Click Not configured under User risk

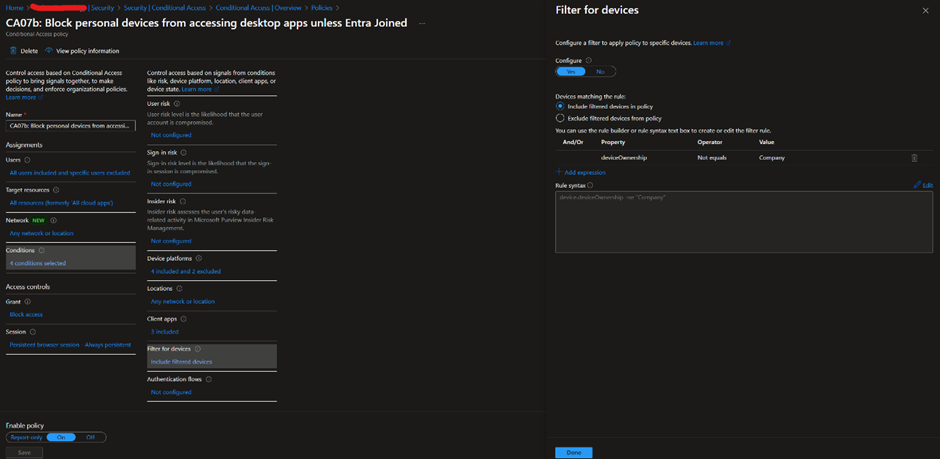(171, 135)
